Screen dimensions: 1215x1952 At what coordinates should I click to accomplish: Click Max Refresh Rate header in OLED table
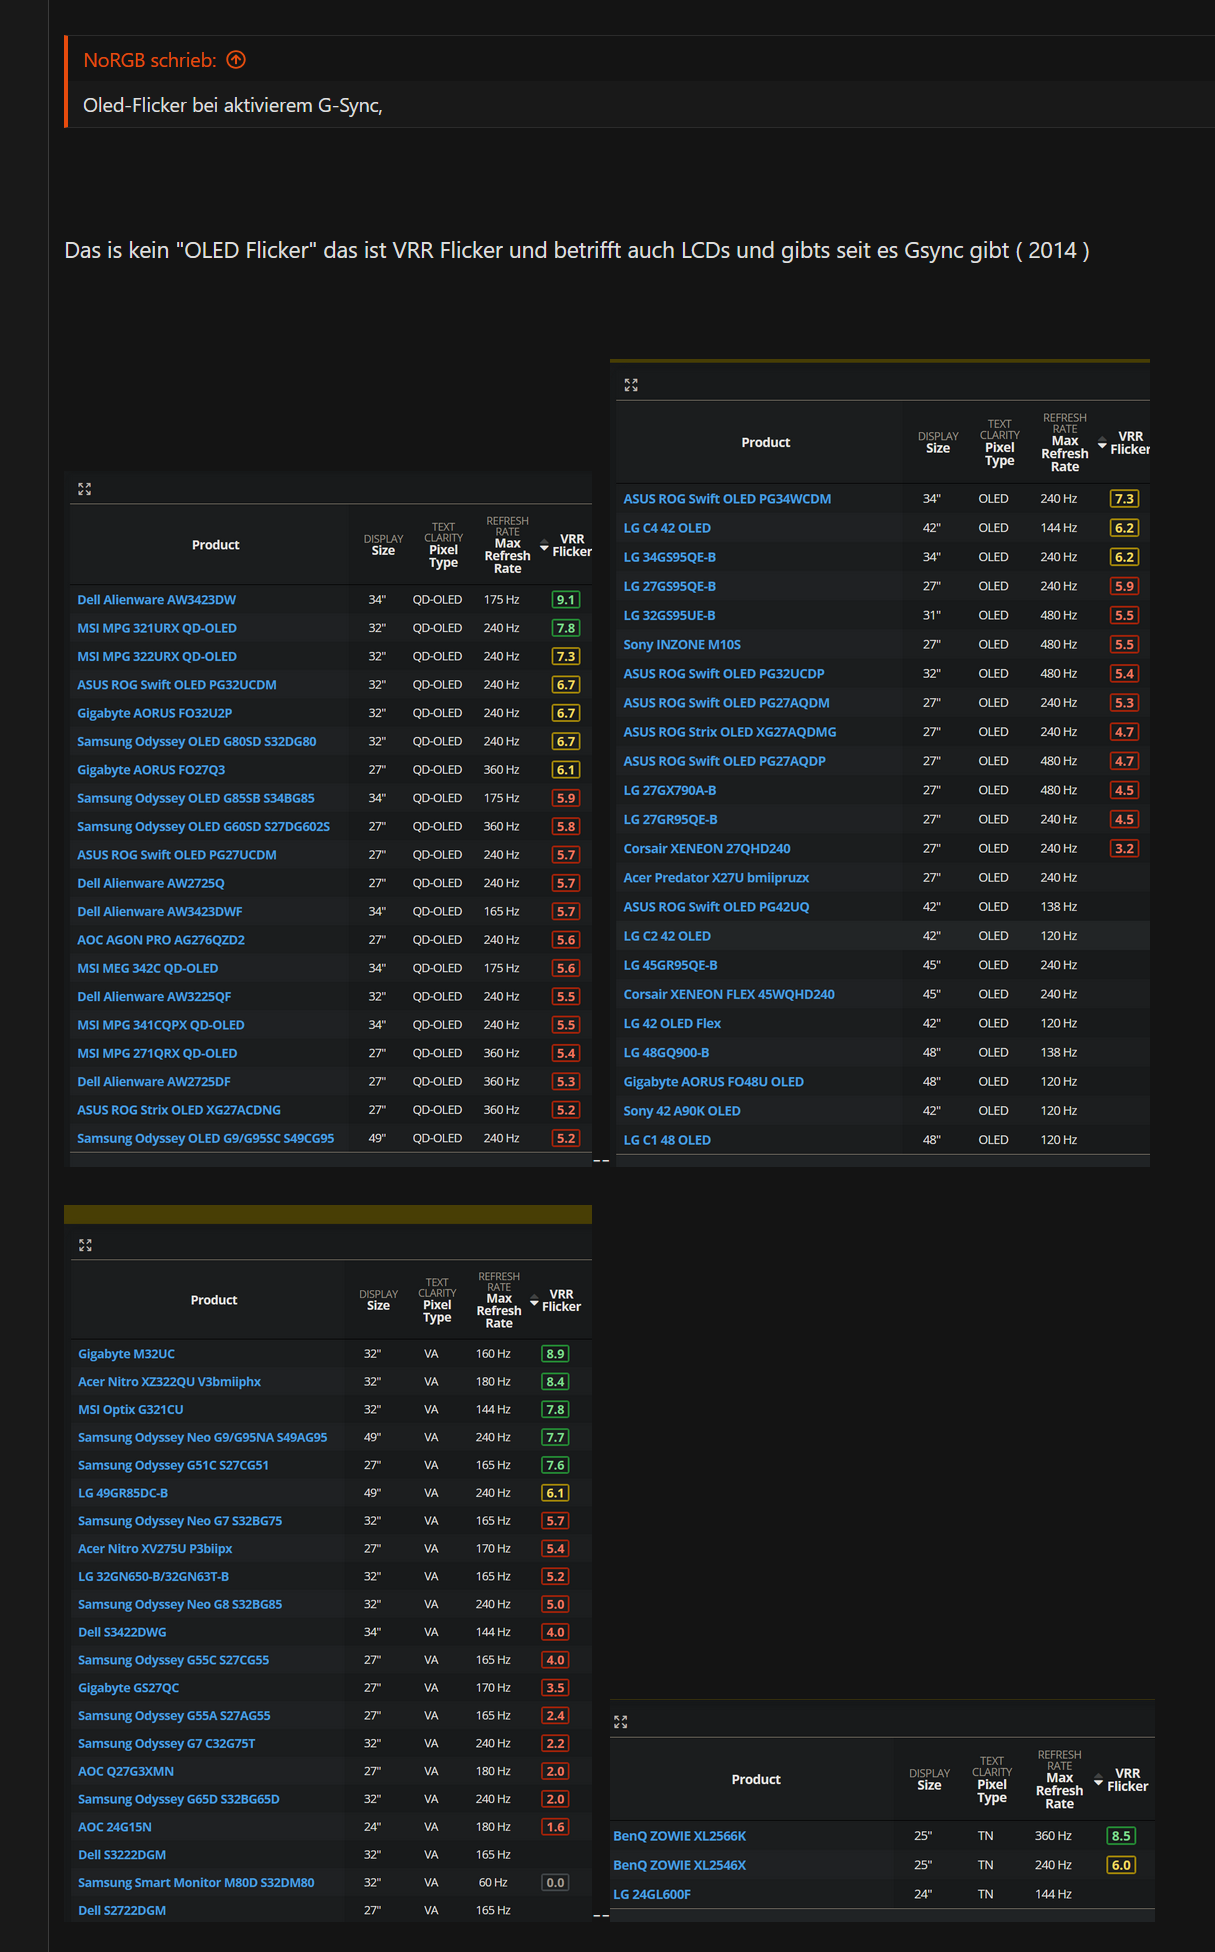pyautogui.click(x=1065, y=454)
